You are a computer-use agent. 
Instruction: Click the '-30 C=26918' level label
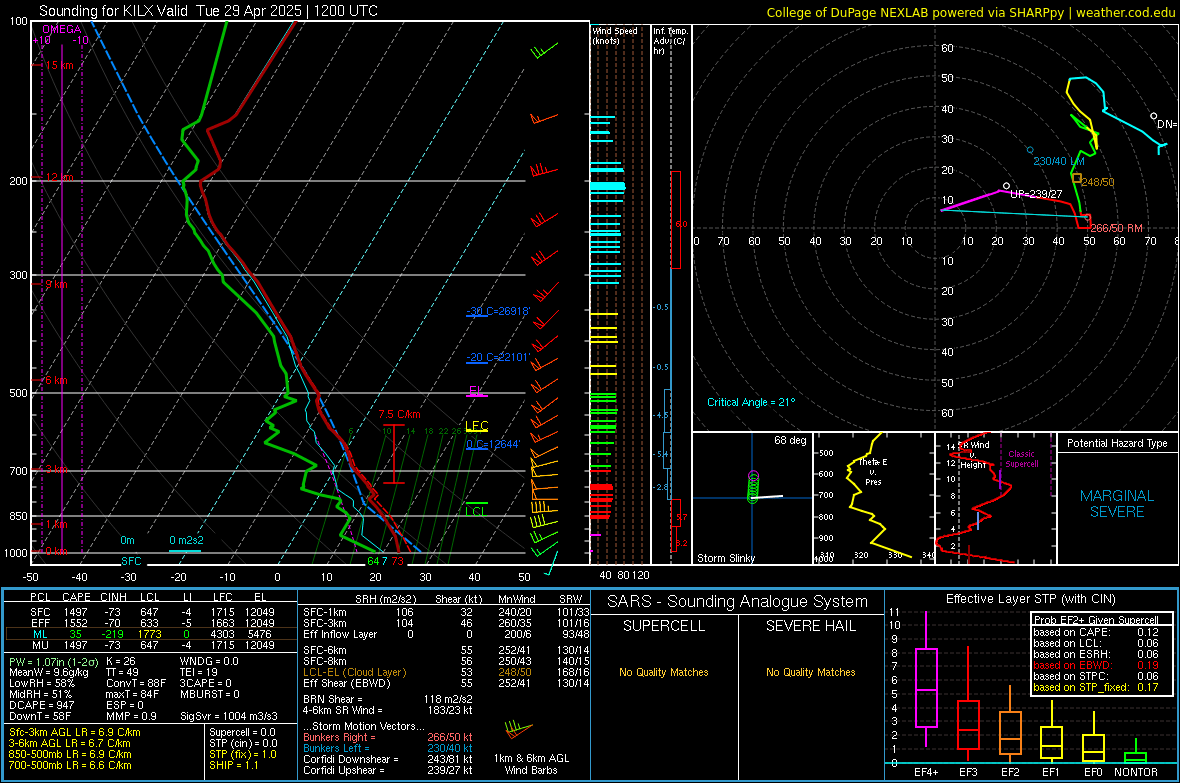(x=498, y=311)
